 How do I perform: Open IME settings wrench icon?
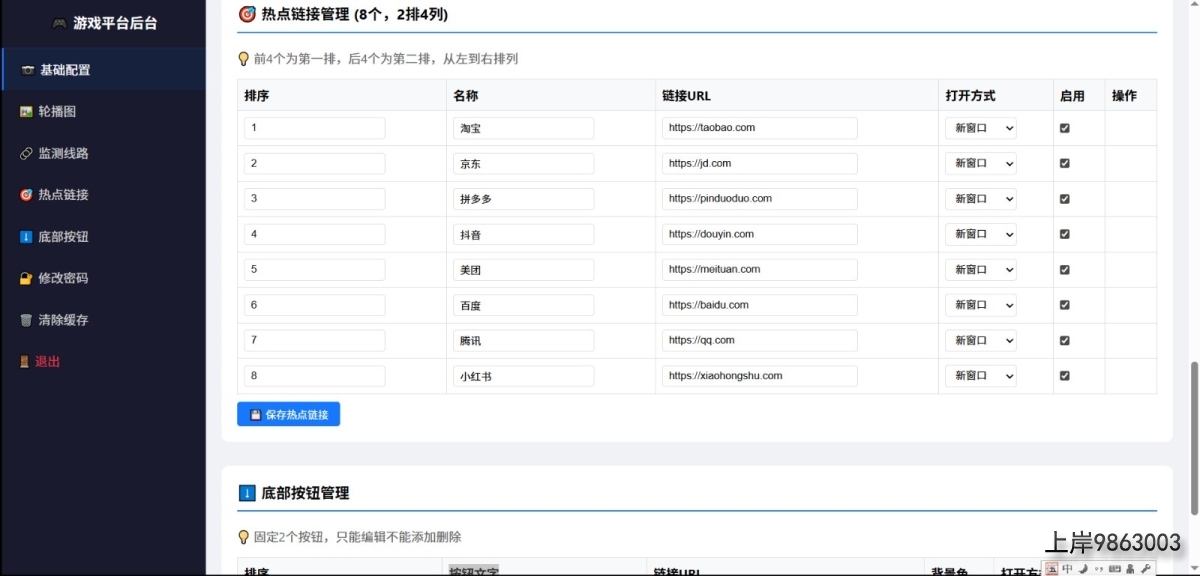1145,568
